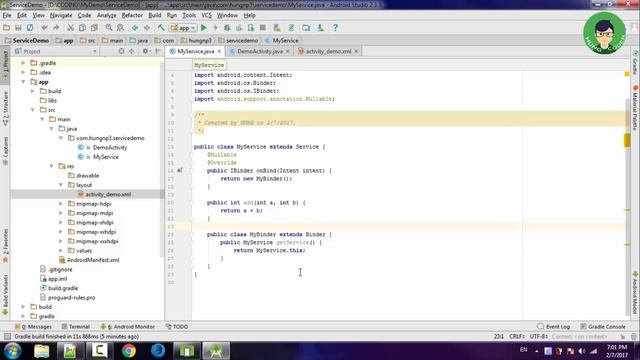Open the File menu
The height and width of the screenshot is (360, 640).
[7, 15]
